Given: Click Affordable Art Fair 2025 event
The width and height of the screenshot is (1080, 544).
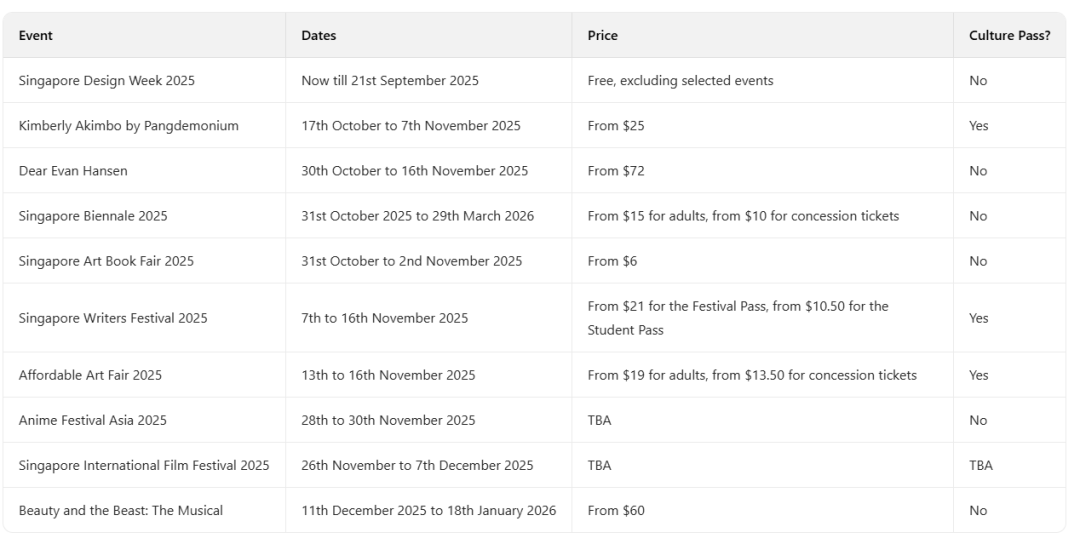Looking at the screenshot, I should tap(90, 375).
